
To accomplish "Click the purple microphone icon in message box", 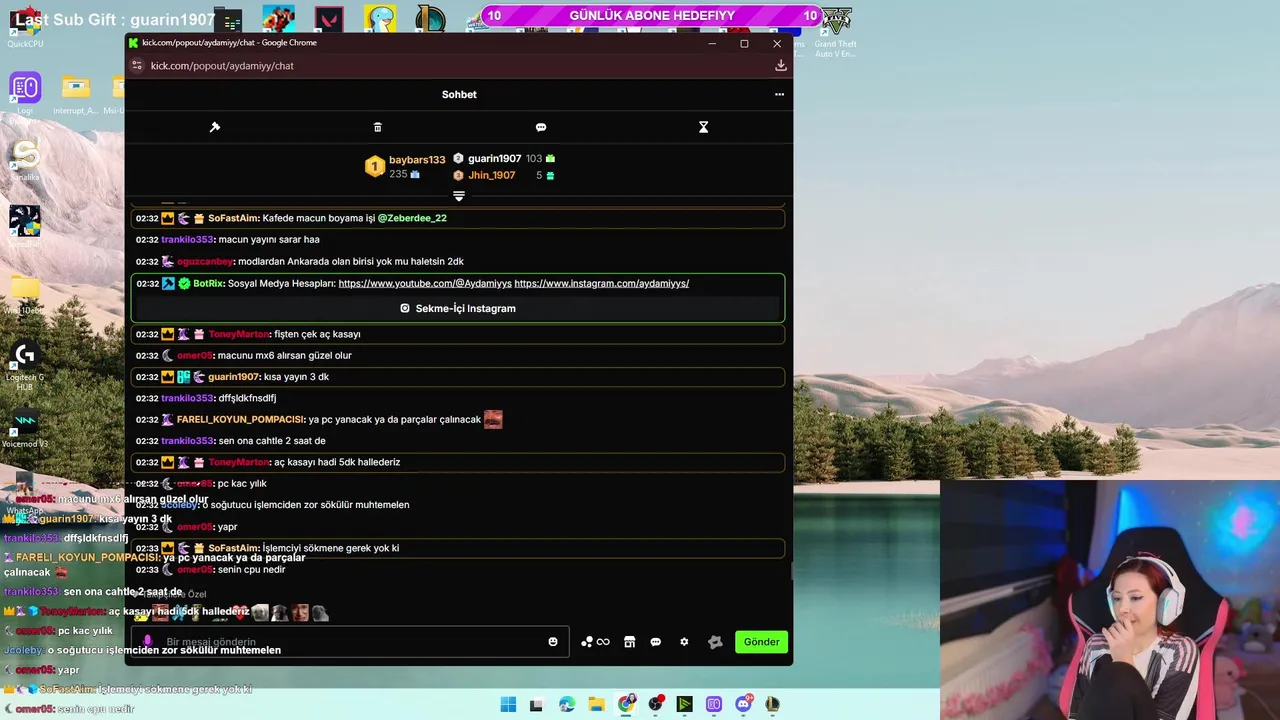I will click(x=148, y=642).
